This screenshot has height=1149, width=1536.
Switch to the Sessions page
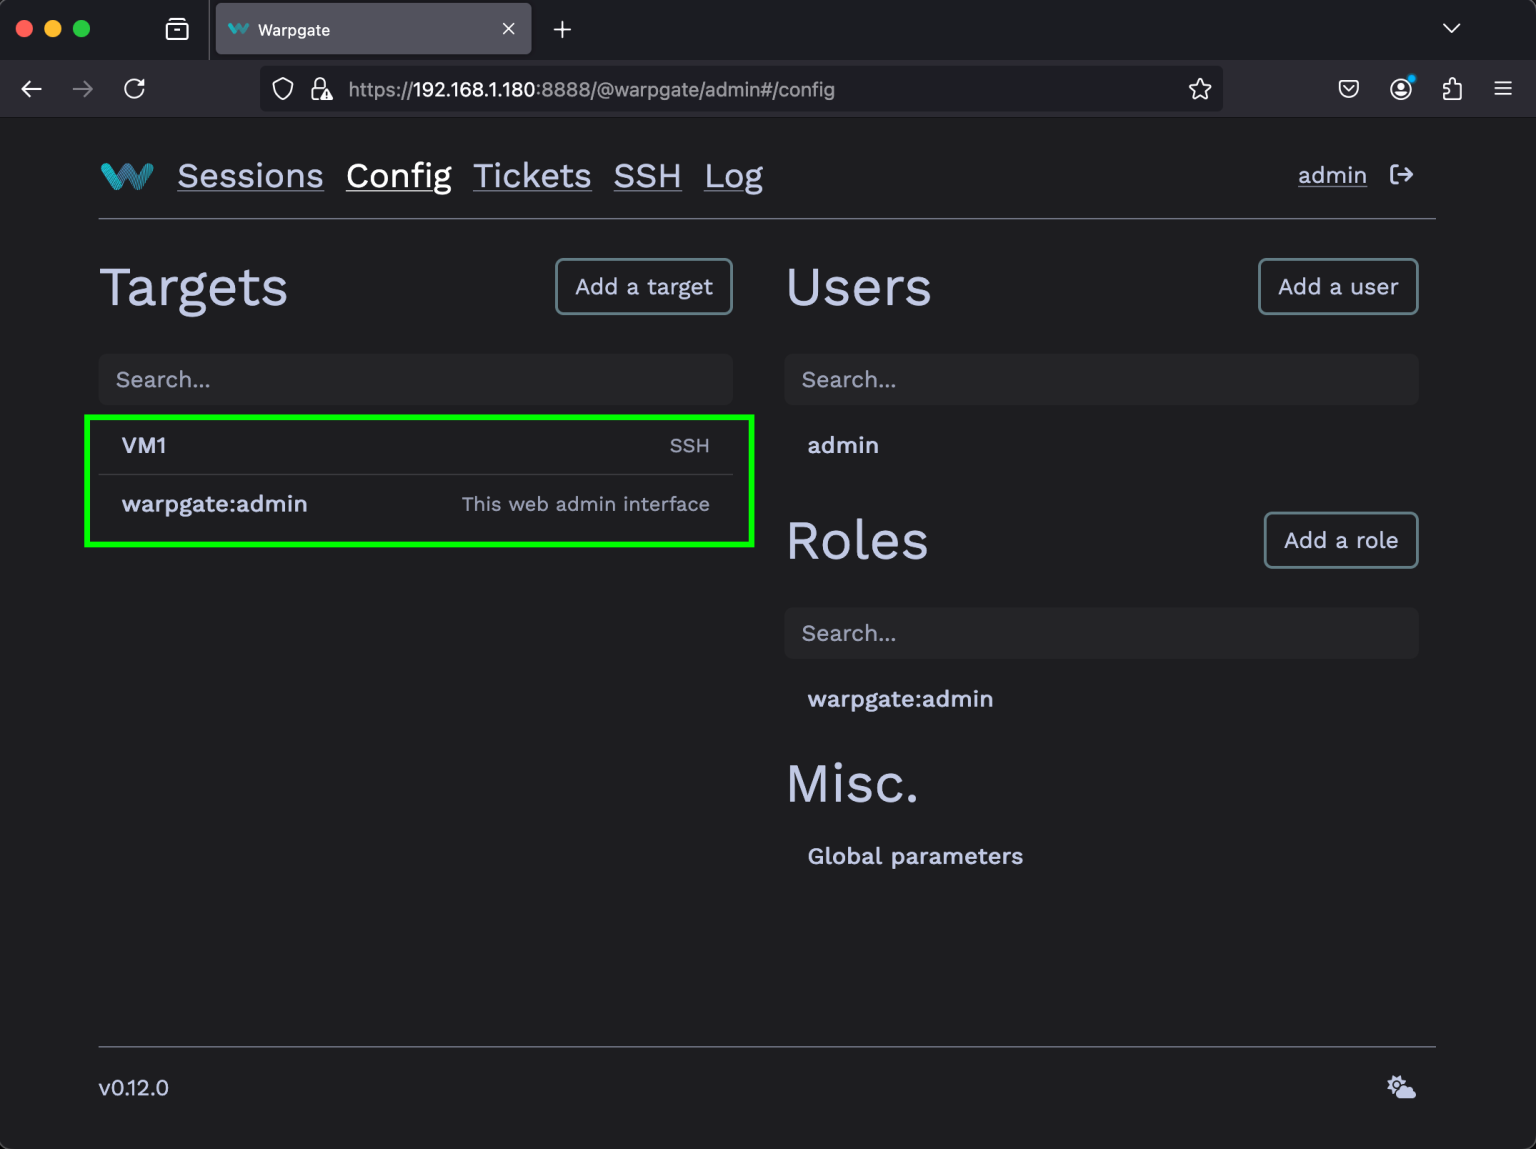250,176
